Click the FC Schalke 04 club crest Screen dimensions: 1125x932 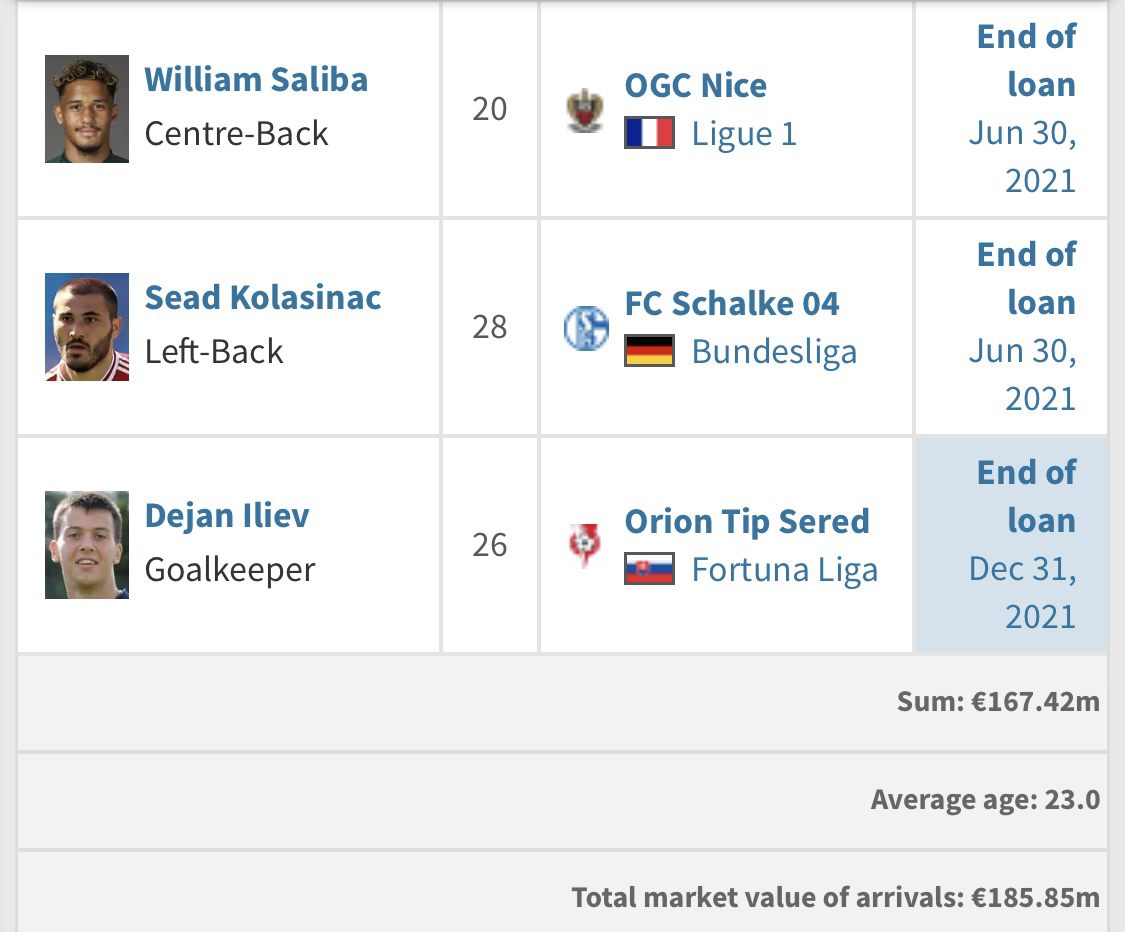[x=586, y=328]
